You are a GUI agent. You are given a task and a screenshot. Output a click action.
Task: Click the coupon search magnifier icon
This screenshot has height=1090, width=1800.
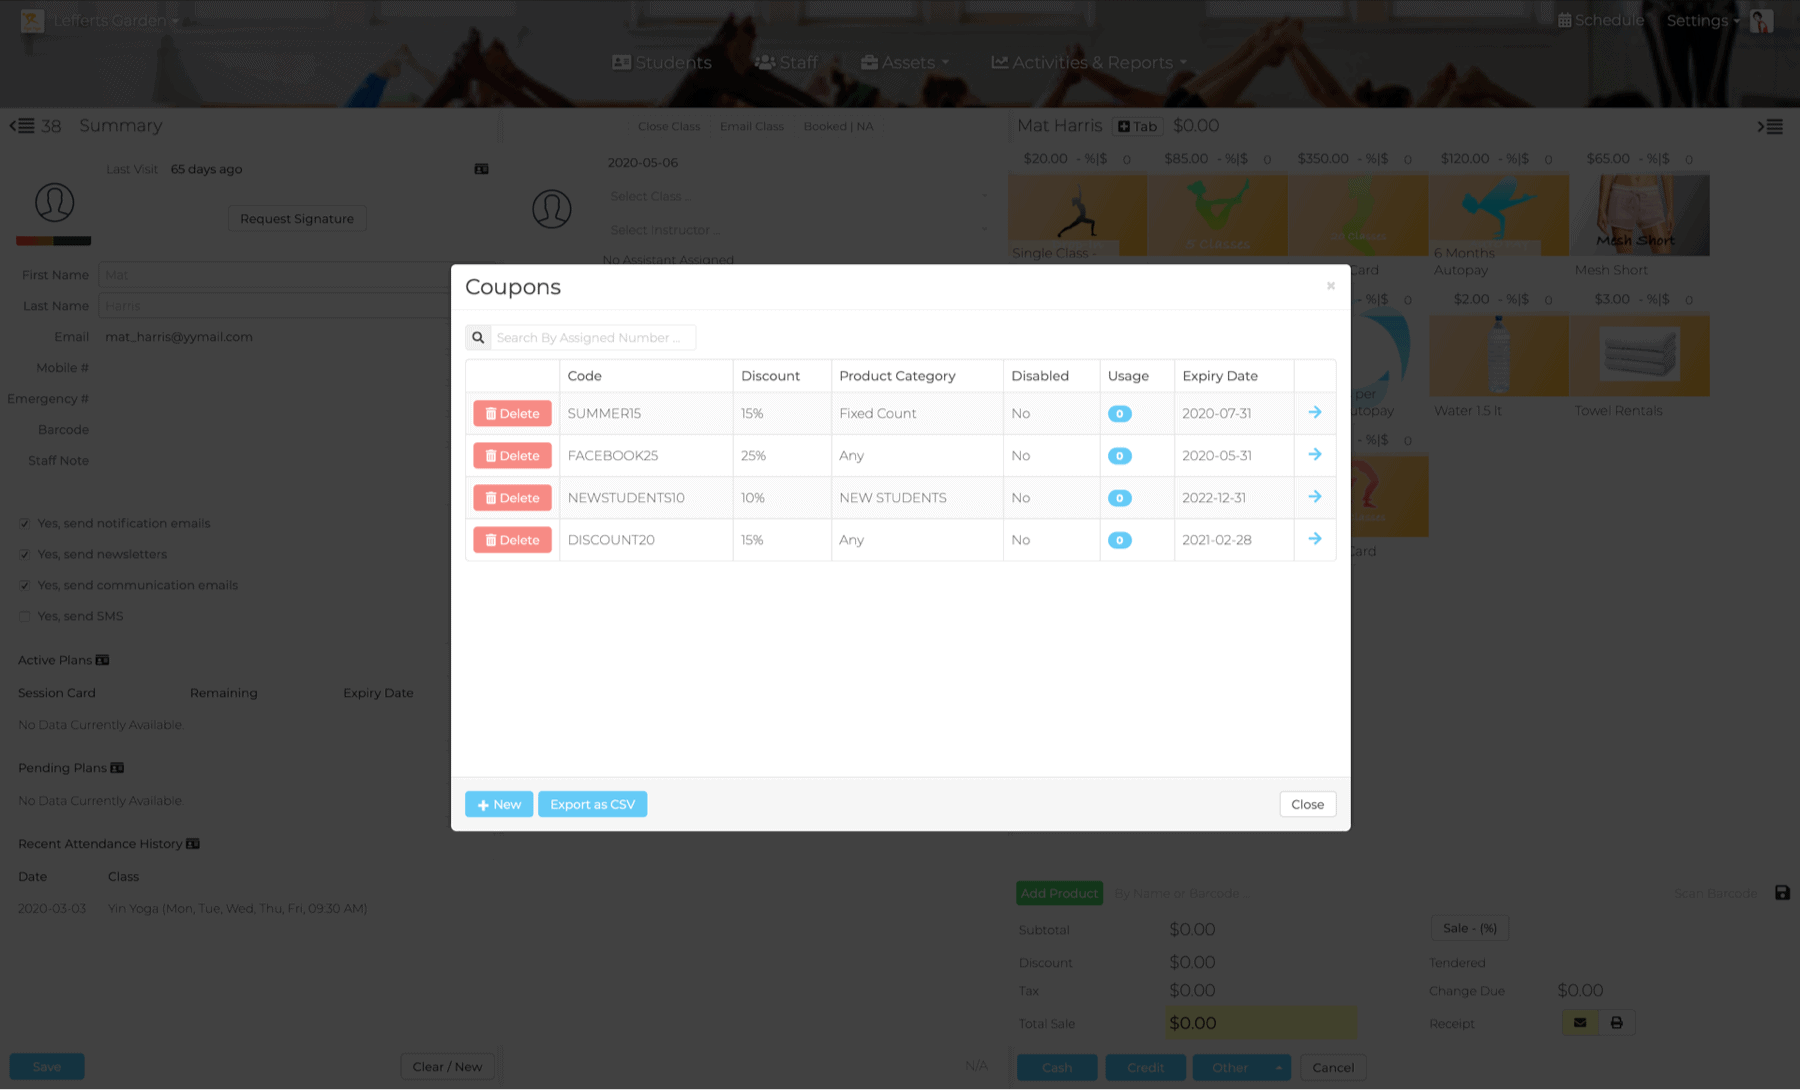pyautogui.click(x=478, y=338)
